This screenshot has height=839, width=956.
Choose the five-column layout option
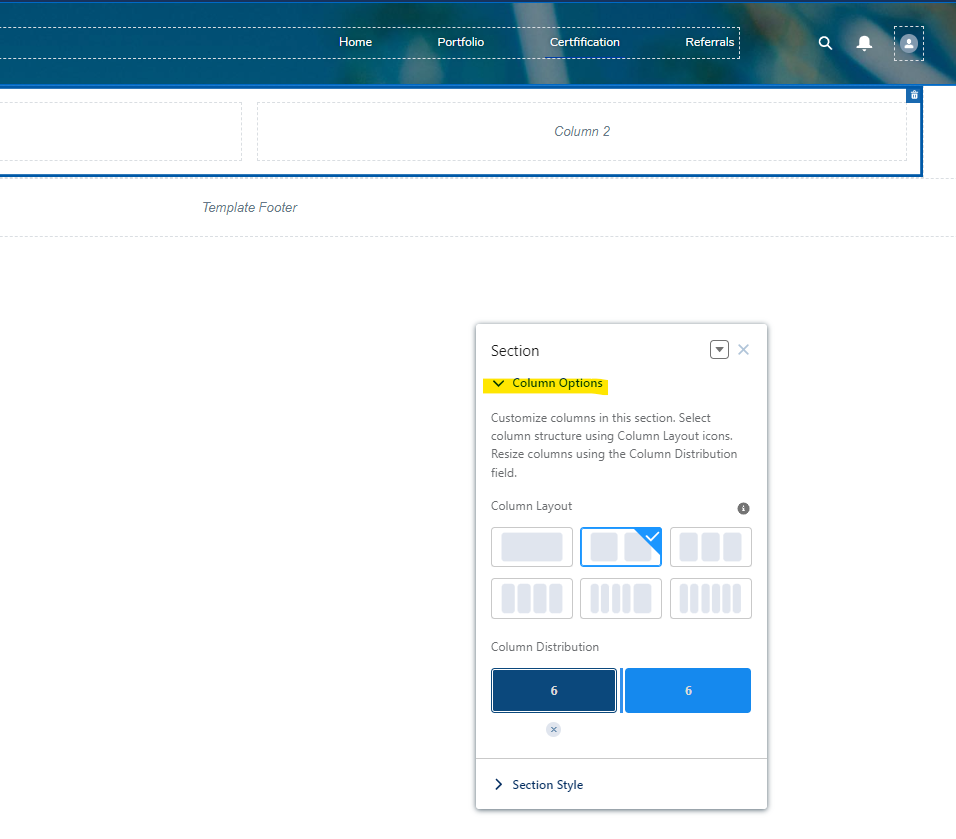(x=620, y=598)
